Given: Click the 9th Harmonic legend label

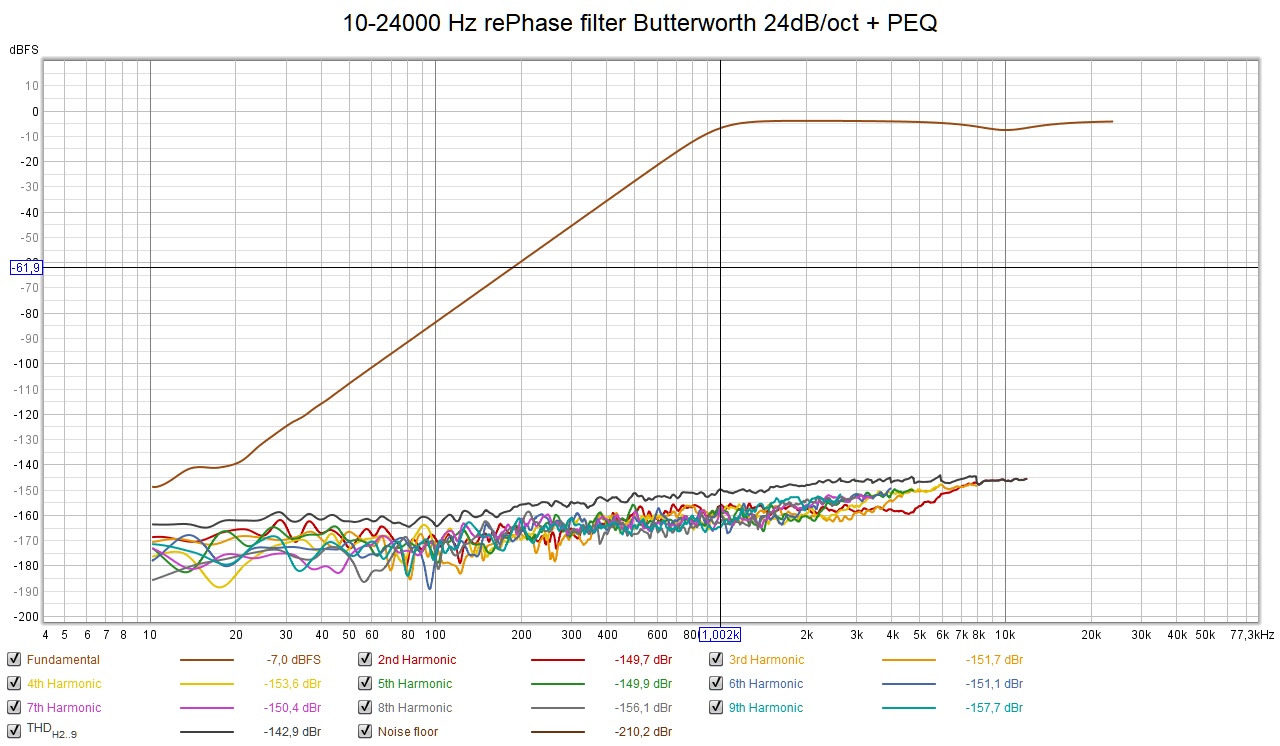Looking at the screenshot, I should 766,708.
